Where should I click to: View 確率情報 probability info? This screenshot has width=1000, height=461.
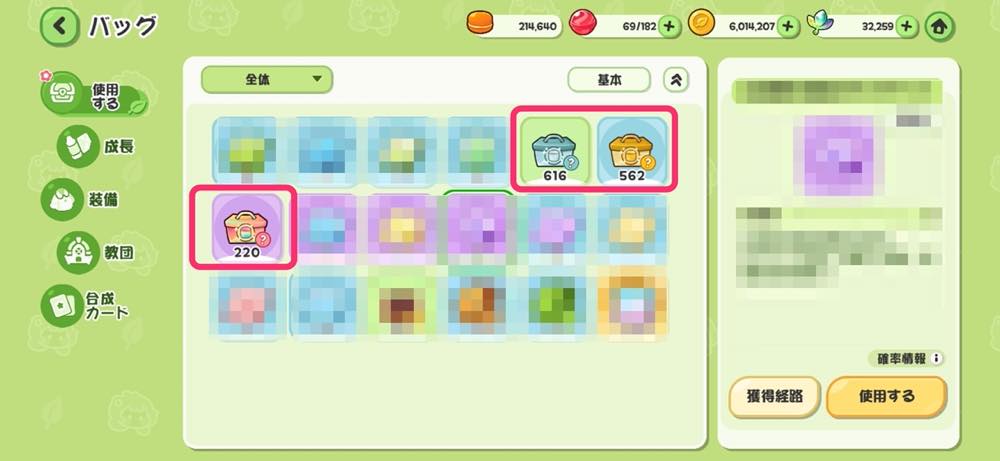click(906, 358)
